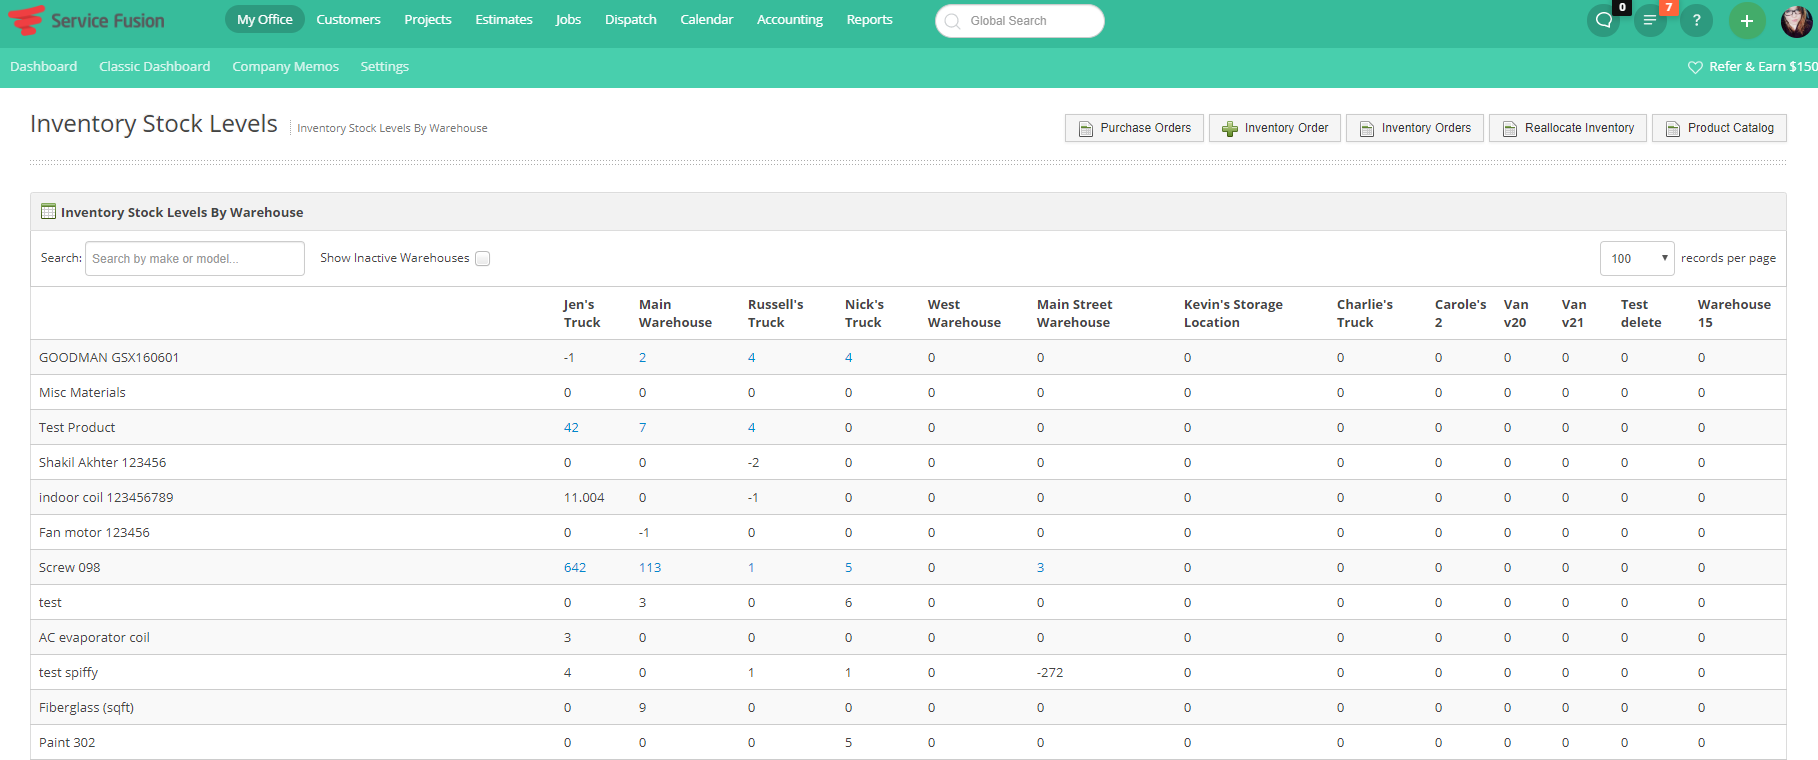Click Jen's Truck quantity 642 for Screw 098
Viewport: 1818px width, 760px height.
tap(575, 567)
